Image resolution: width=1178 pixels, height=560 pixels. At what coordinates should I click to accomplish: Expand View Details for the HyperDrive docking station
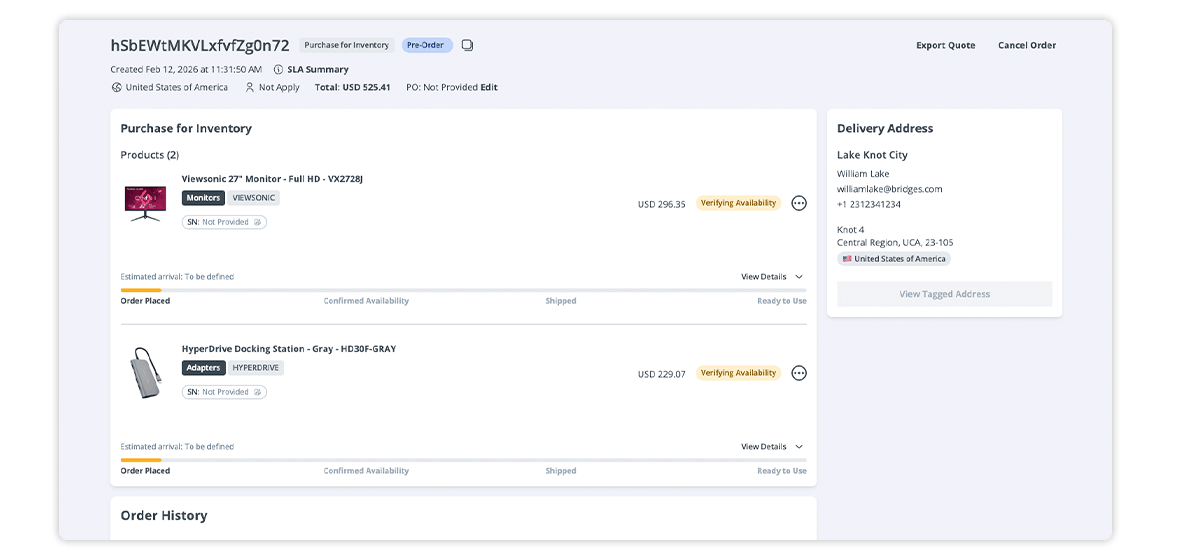coord(771,447)
